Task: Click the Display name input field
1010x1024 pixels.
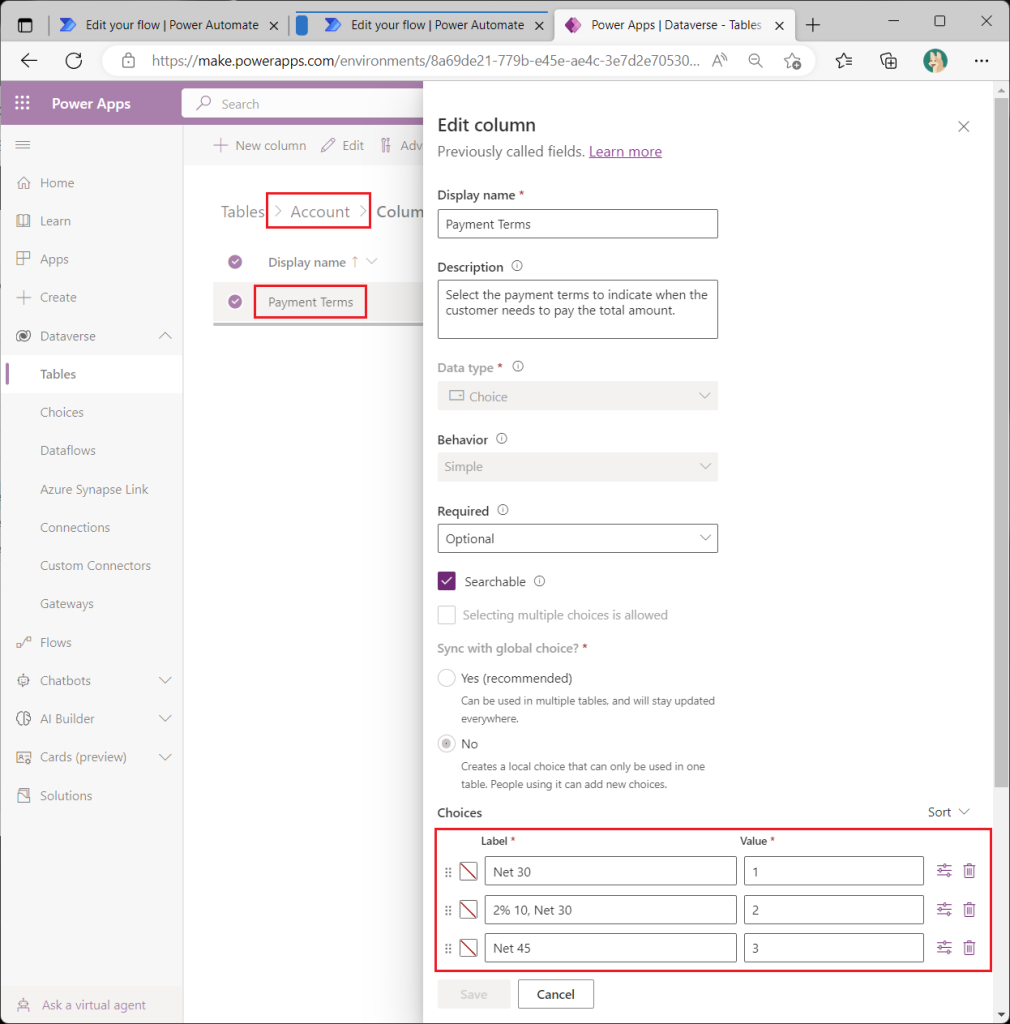Action: point(577,224)
